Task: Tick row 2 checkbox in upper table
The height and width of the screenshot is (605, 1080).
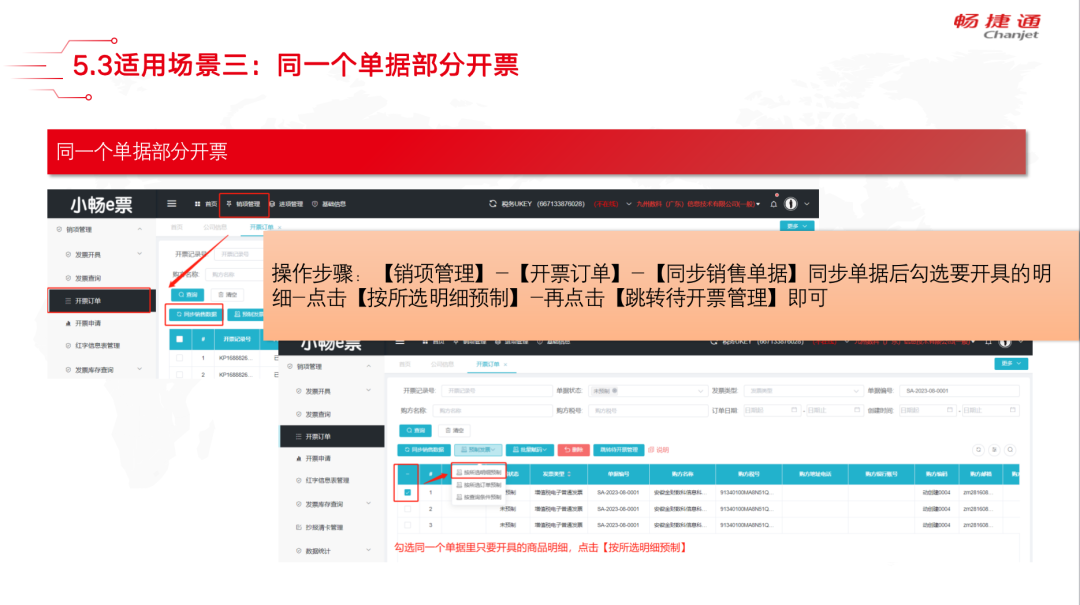Action: pyautogui.click(x=180, y=375)
